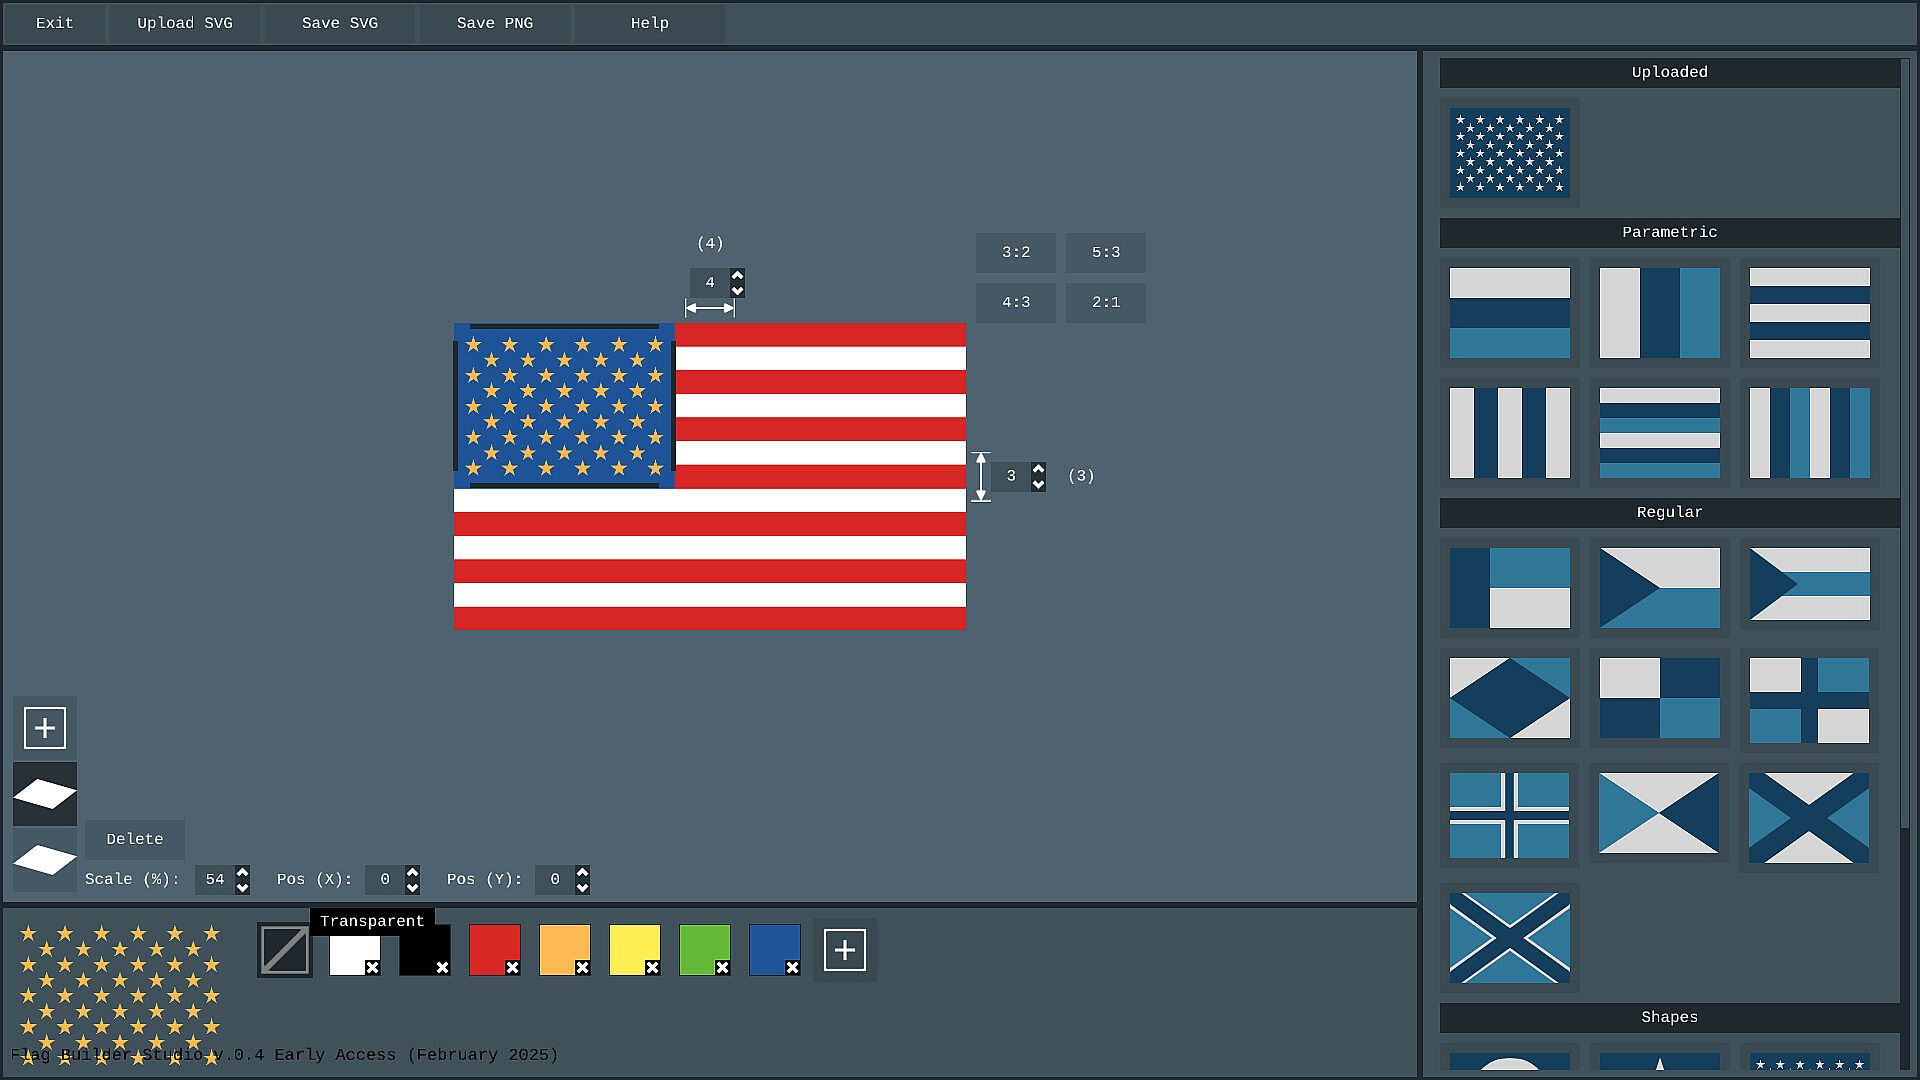Image resolution: width=1920 pixels, height=1080 pixels.
Task: Decrease the Pos (X) value
Action: tap(412, 887)
